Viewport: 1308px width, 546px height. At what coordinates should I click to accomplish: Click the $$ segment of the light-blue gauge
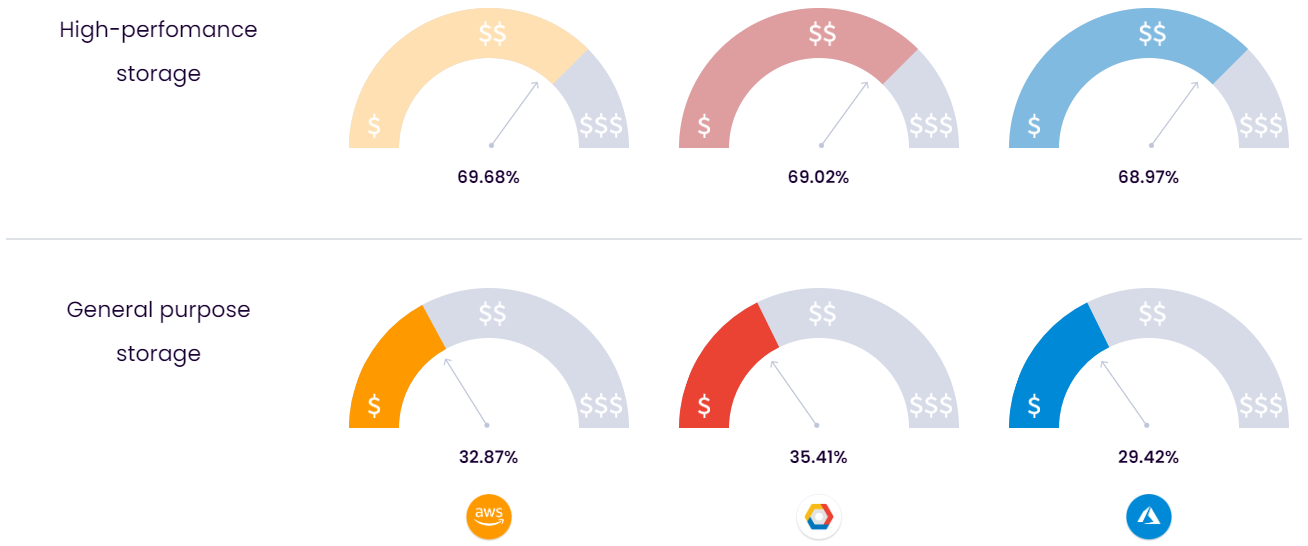1152,34
